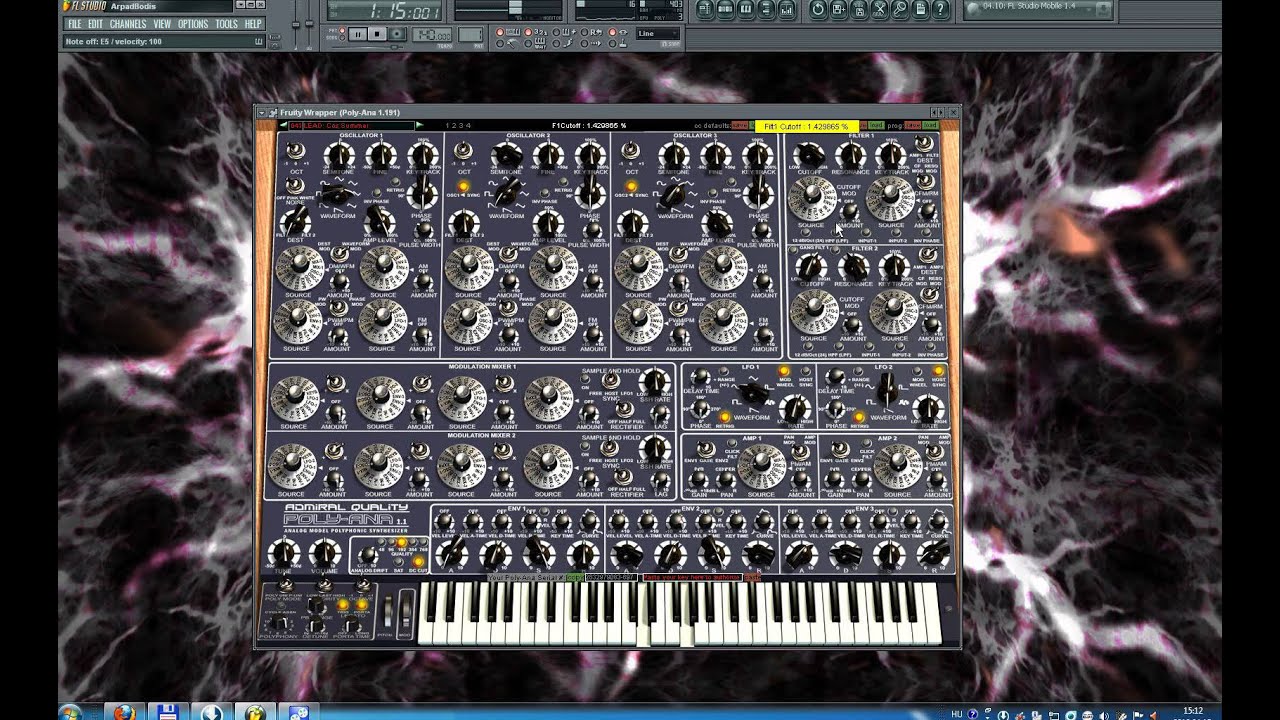Flip the Oscillator 1 OCT switch

tap(296, 151)
